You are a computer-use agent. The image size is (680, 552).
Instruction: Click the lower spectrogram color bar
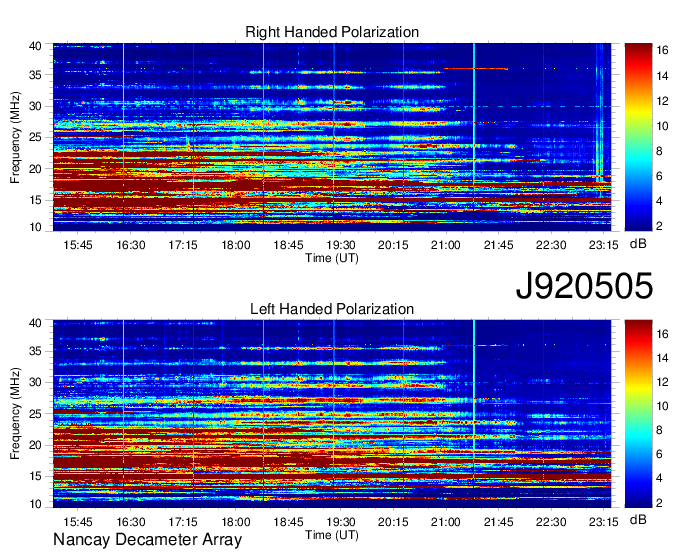(638, 414)
